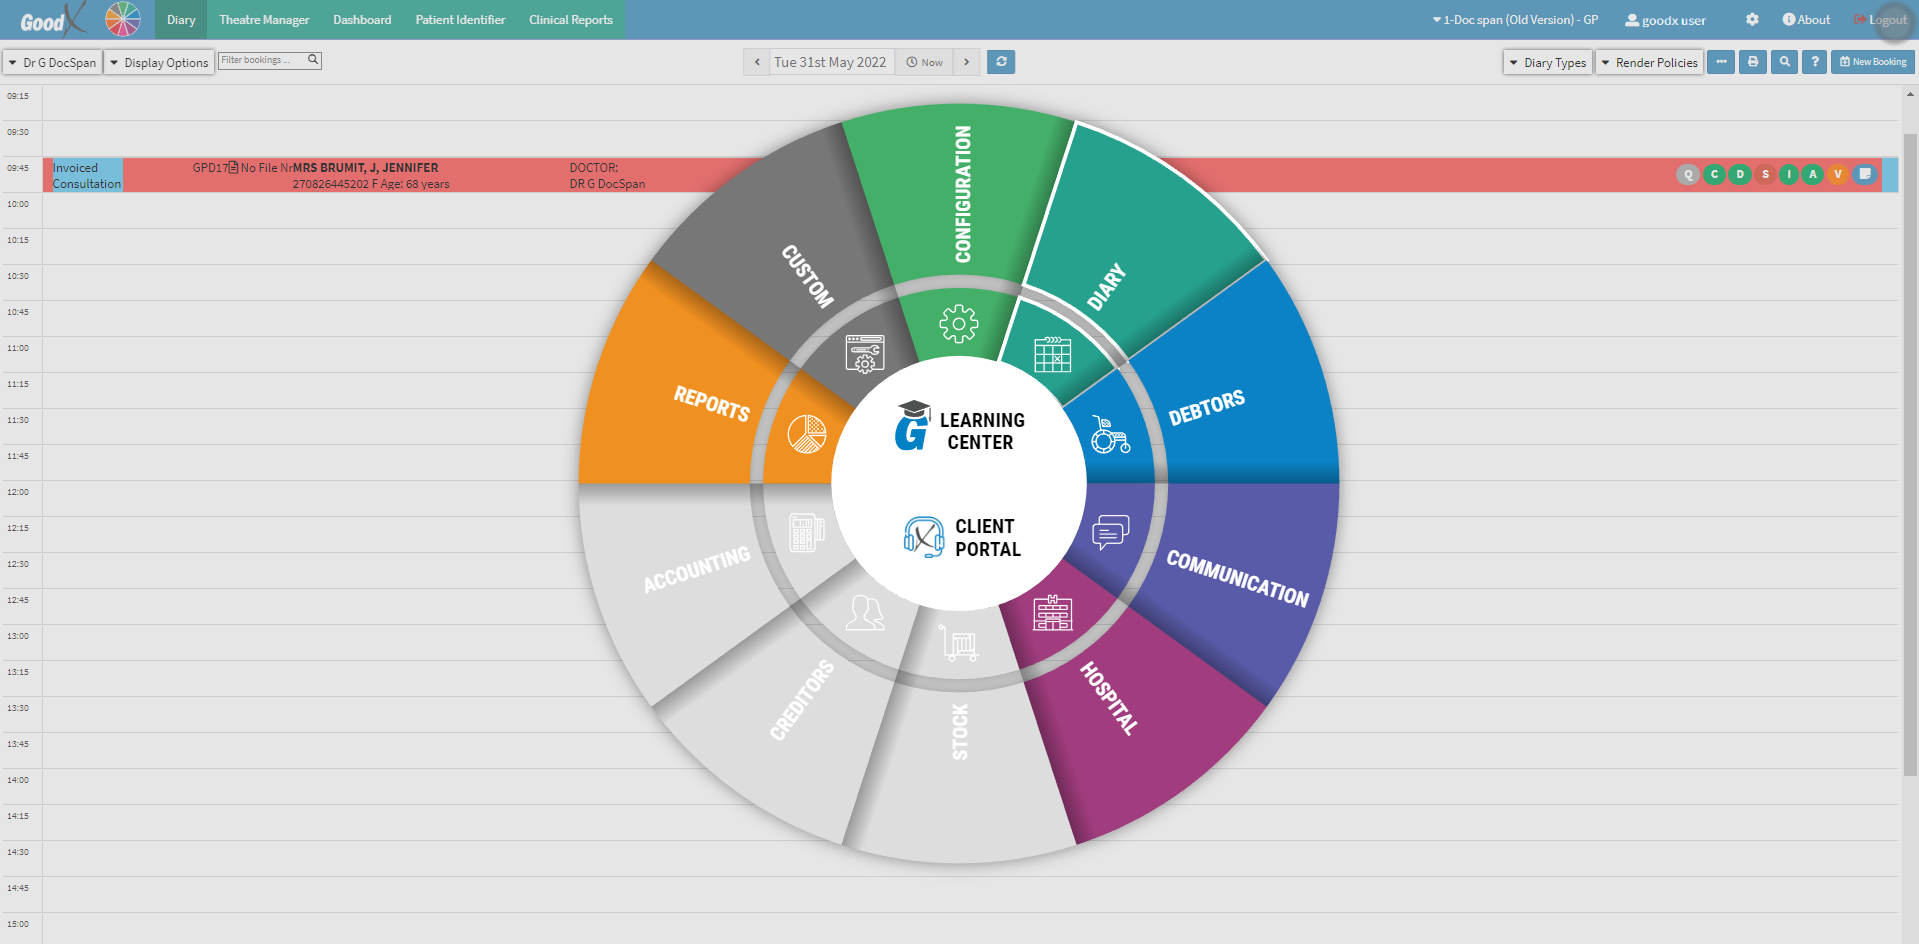This screenshot has width=1919, height=944.
Task: Click the three-dots more options button
Action: [1721, 62]
